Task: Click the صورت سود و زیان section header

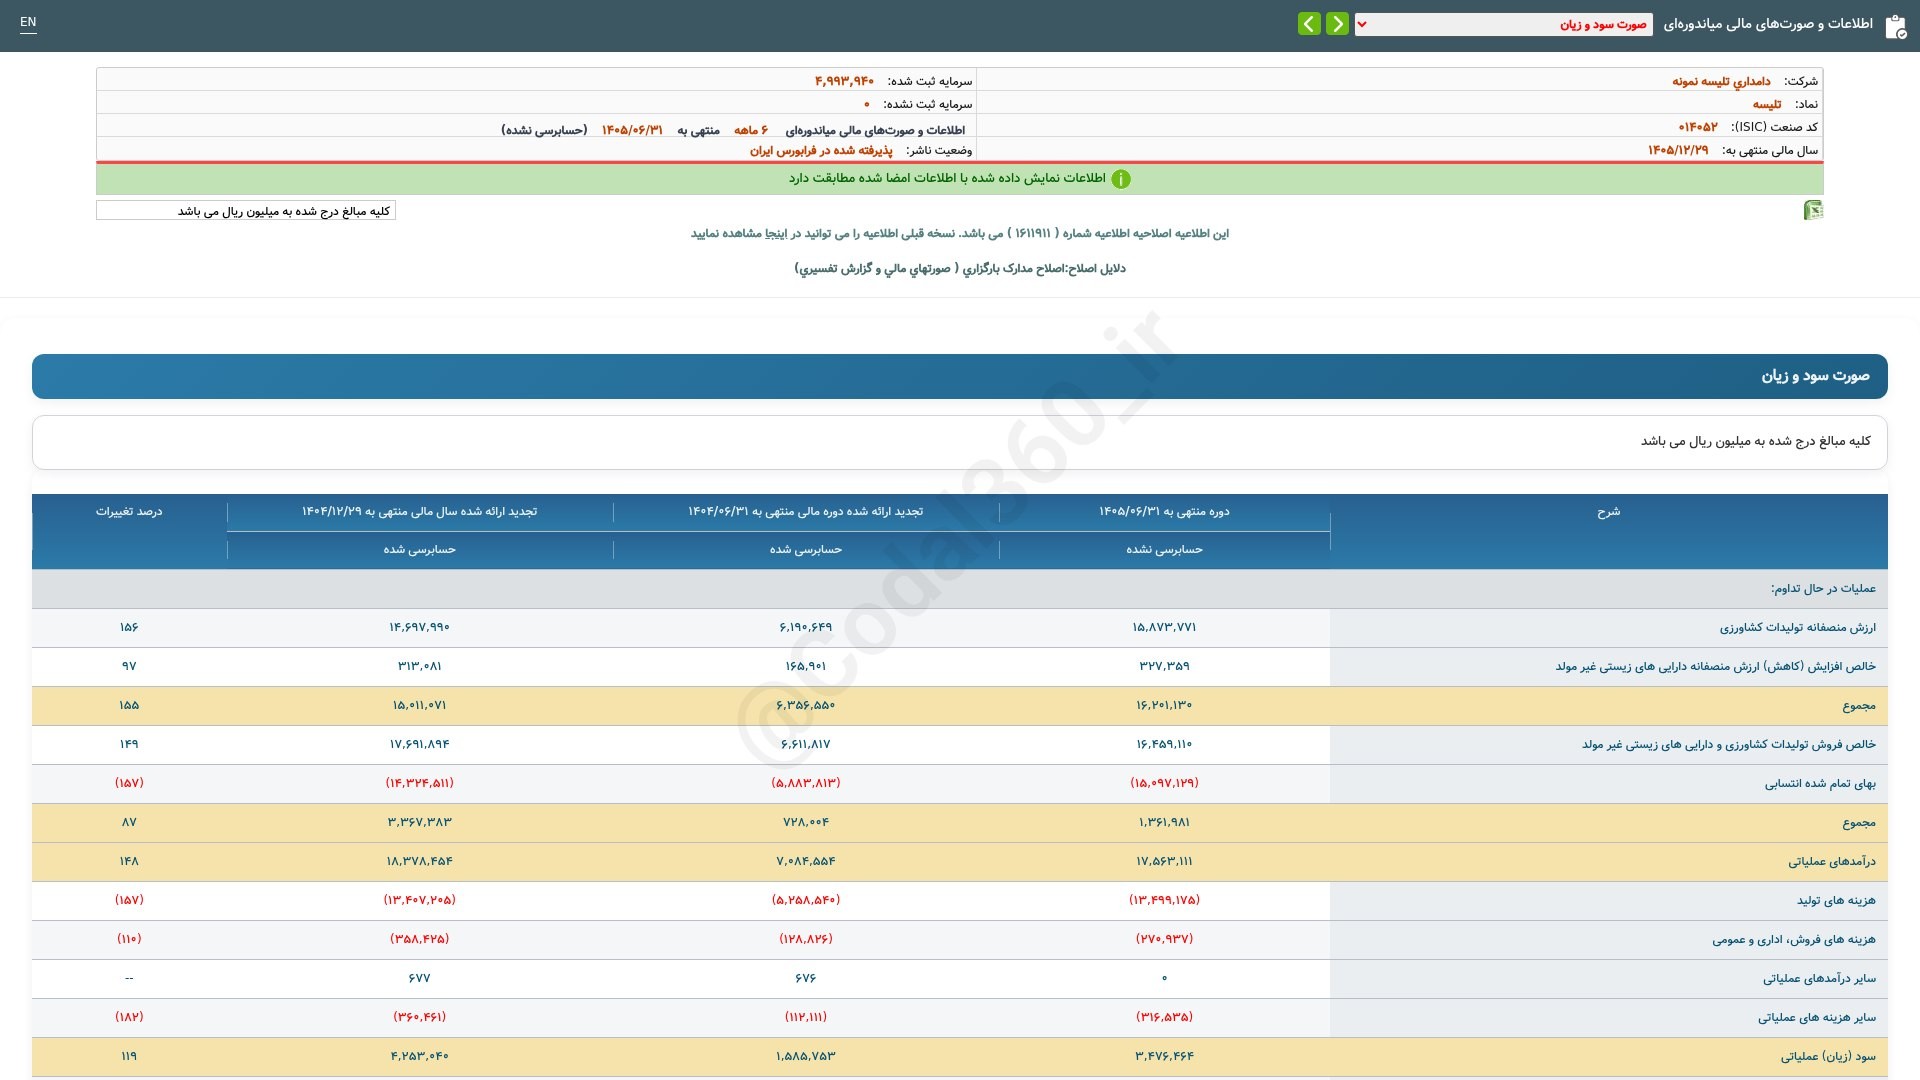Action: point(960,376)
